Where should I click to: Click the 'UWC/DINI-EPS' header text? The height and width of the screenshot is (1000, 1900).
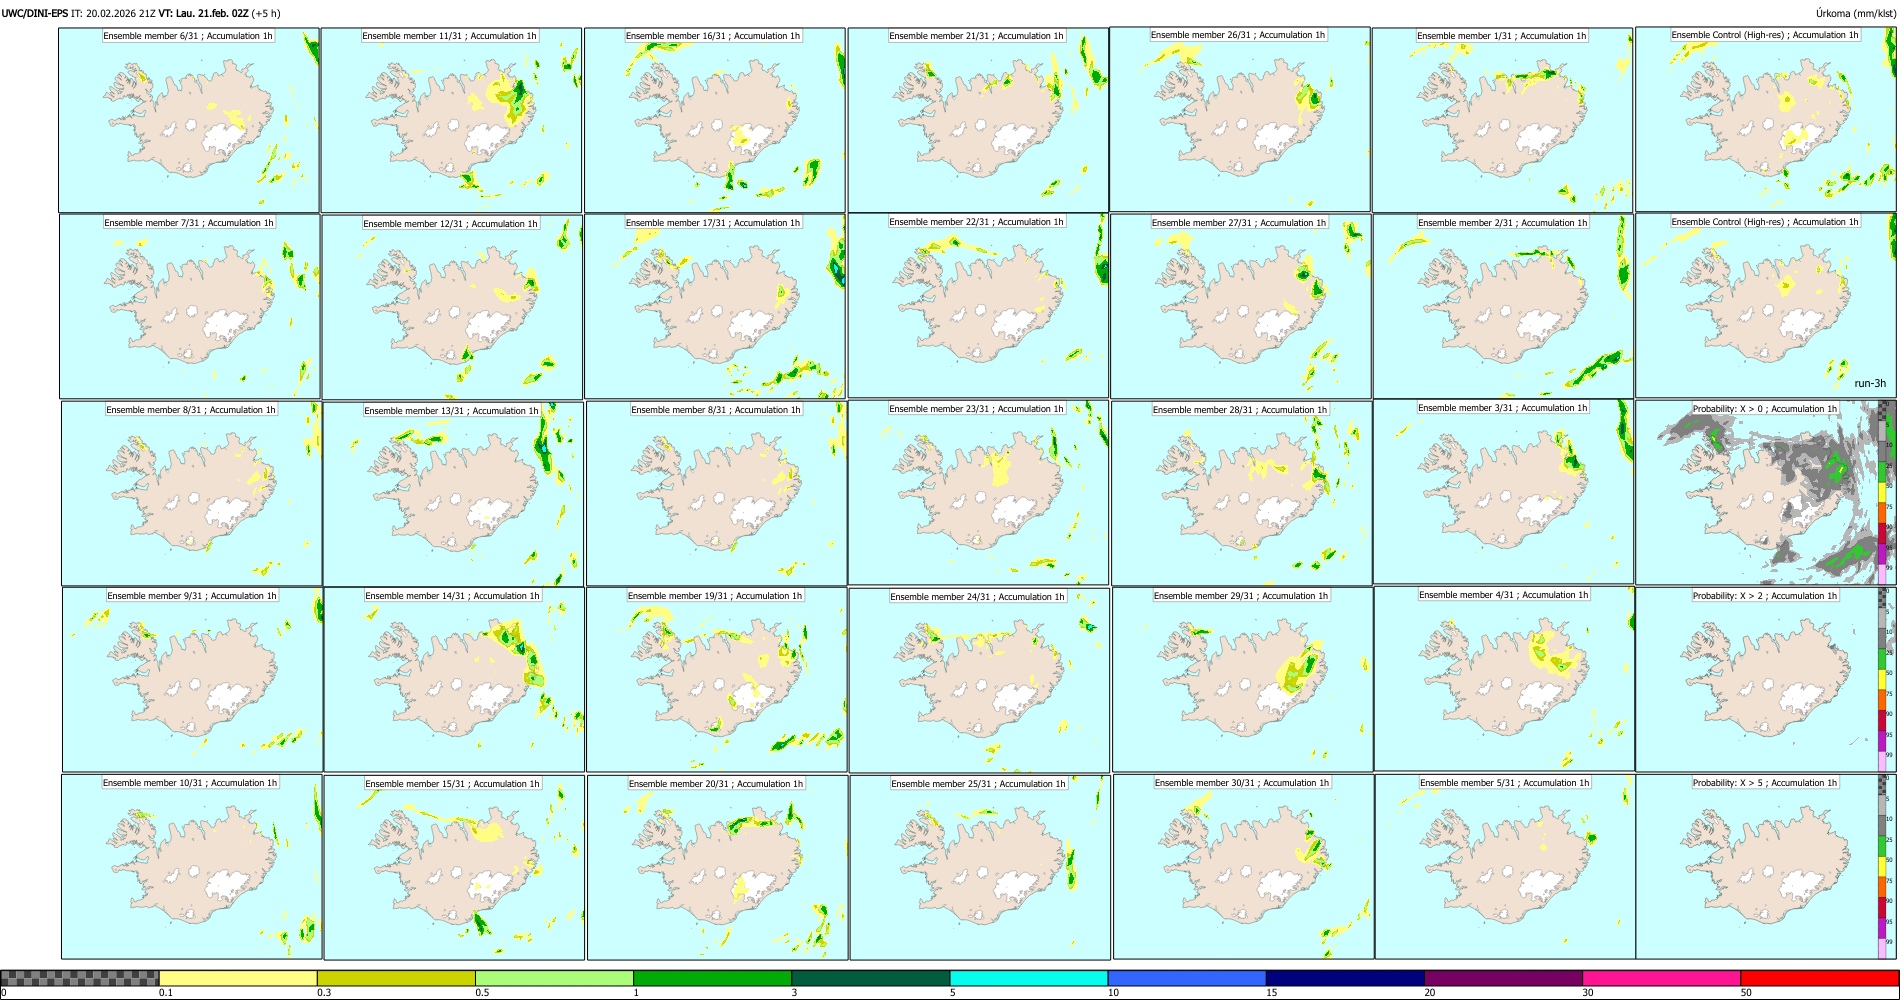coord(35,13)
